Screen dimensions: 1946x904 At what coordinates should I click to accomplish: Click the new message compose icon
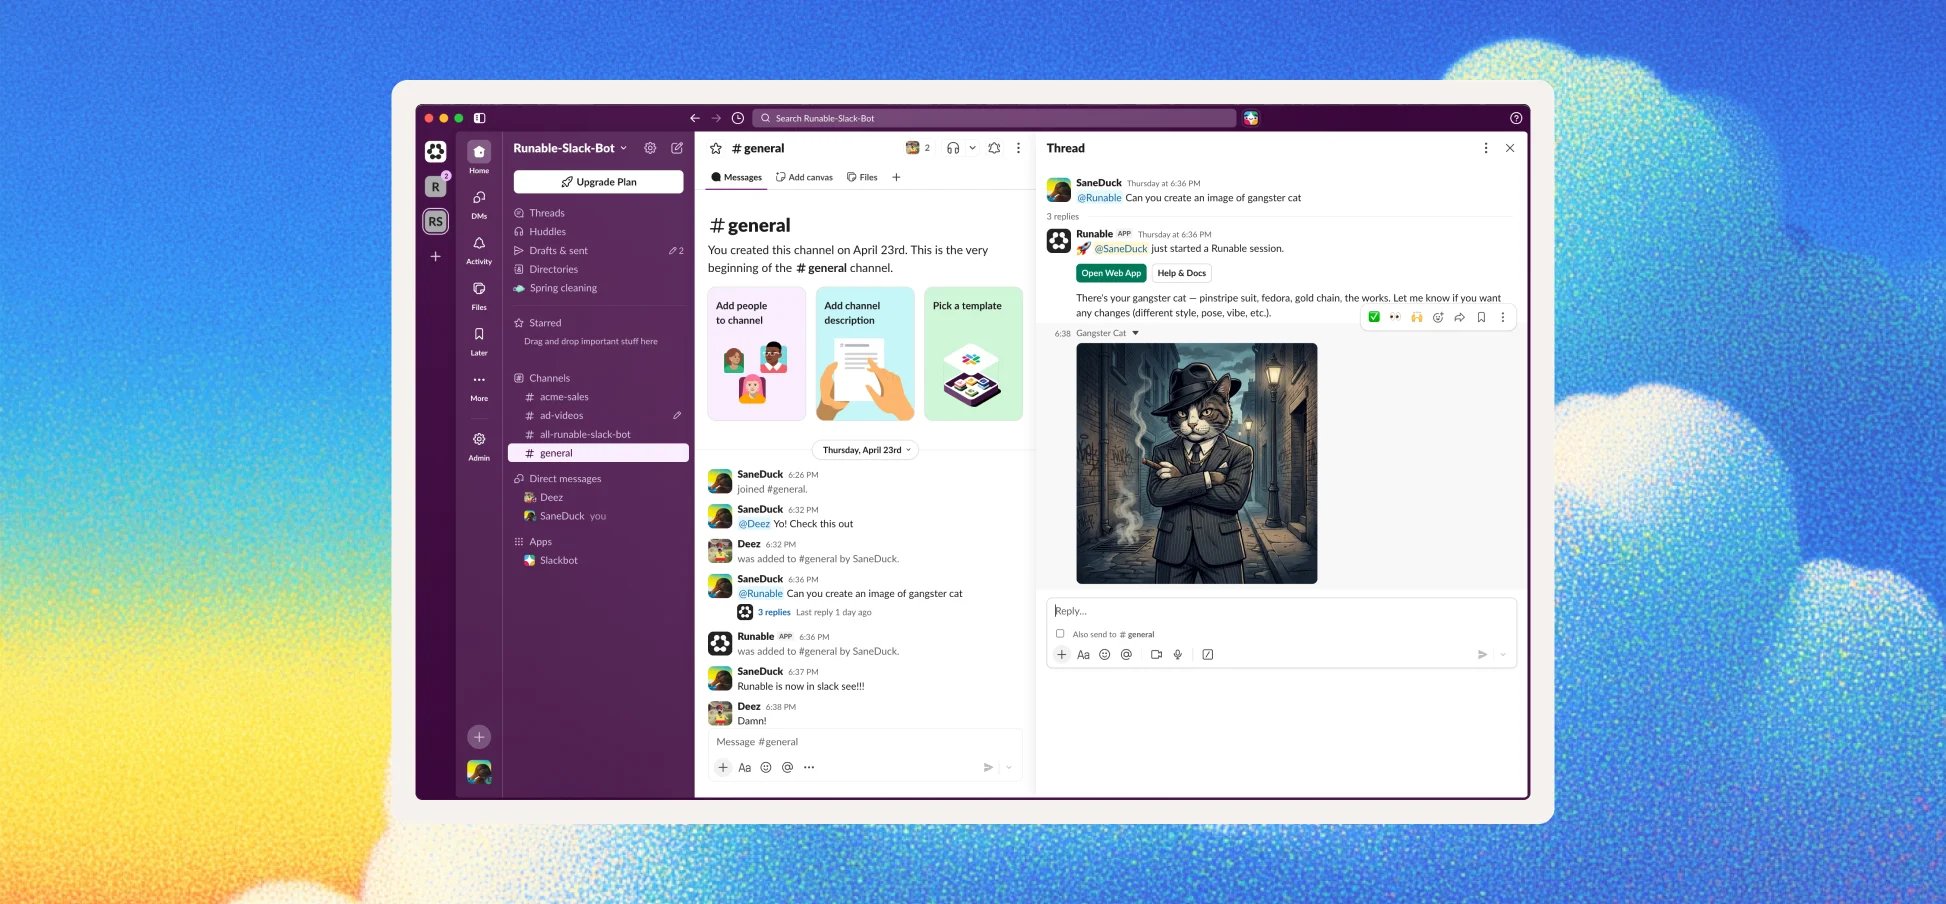pyautogui.click(x=677, y=148)
